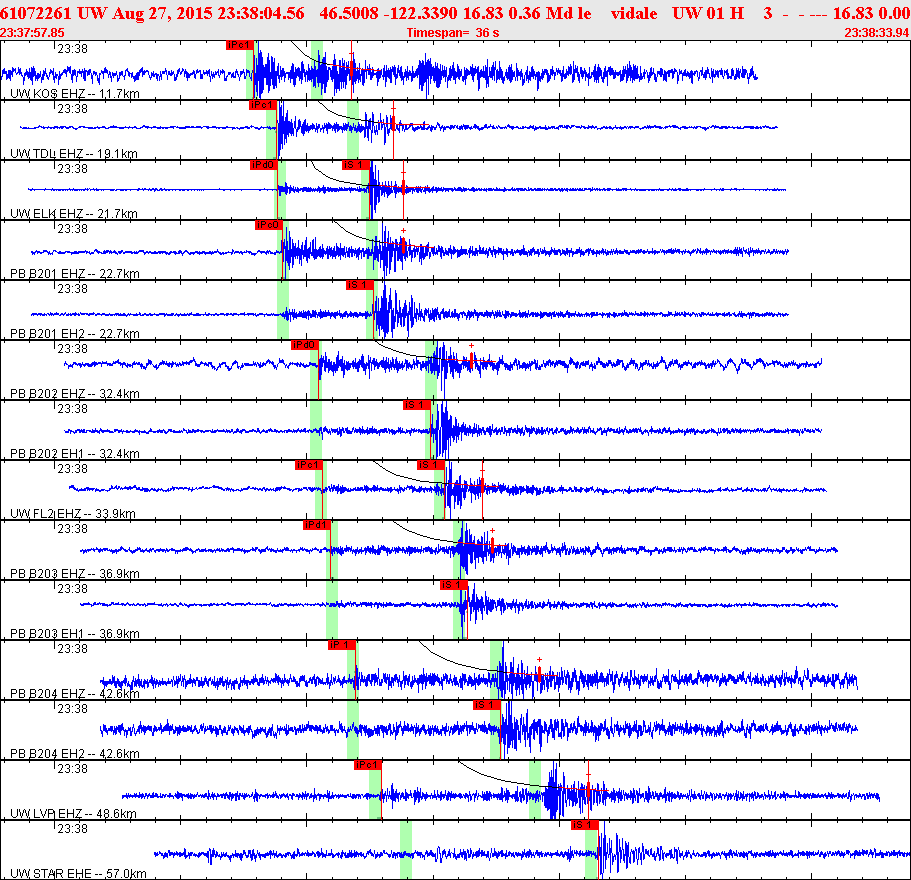Select the iS 1 pick on B201 EH2
This screenshot has width=911, height=880.
[360, 285]
